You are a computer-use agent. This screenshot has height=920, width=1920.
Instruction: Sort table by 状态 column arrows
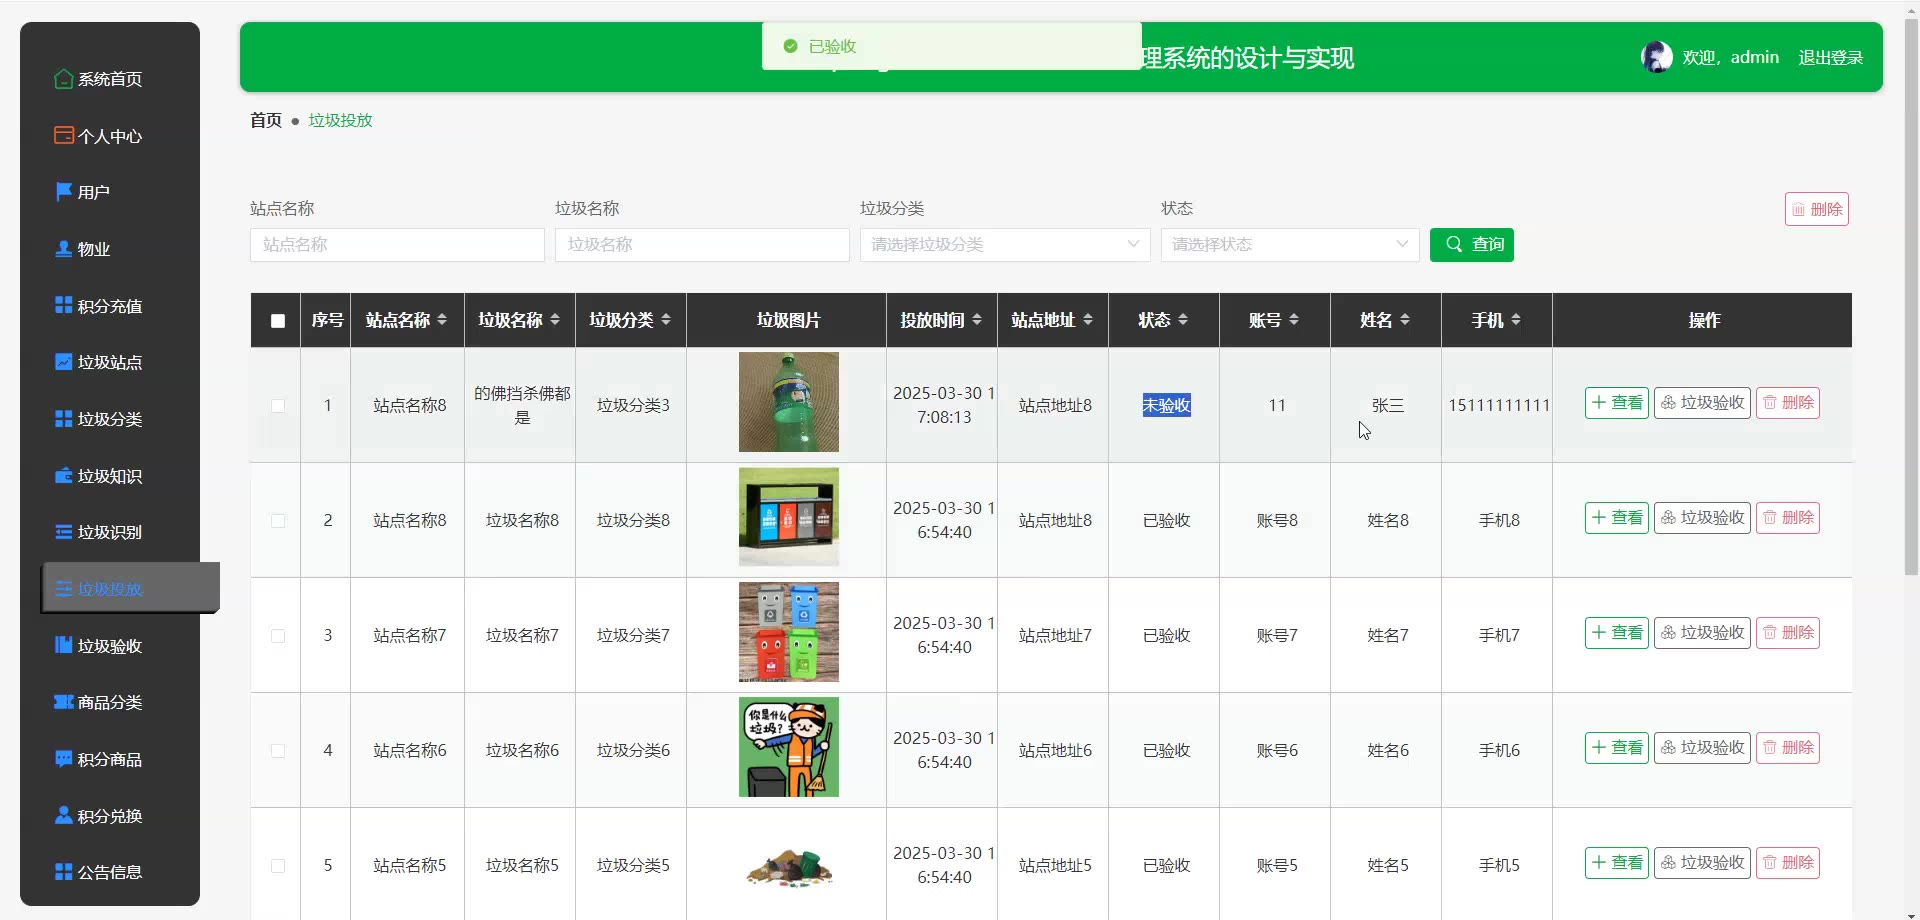1183,320
